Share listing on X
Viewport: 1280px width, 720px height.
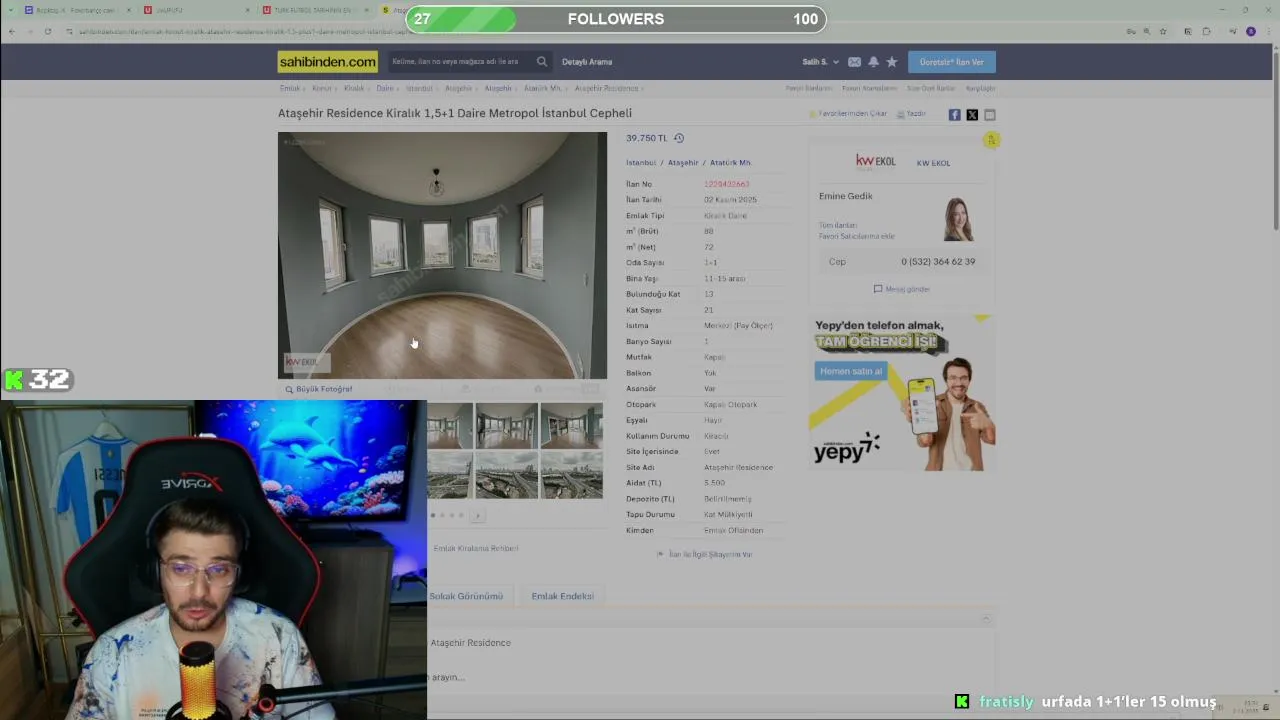click(x=972, y=115)
